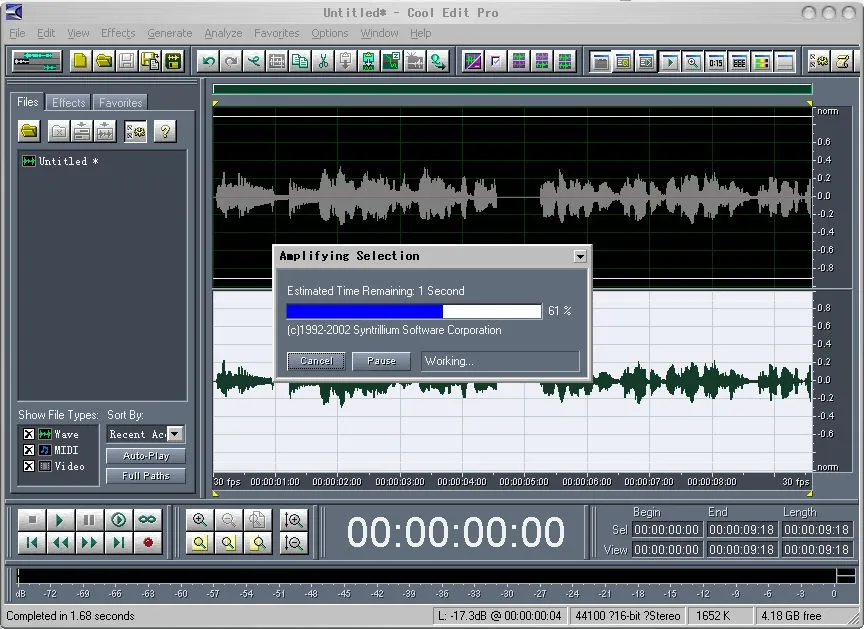
Task: Open the scripts window with the scroll icon
Action: coord(842,61)
